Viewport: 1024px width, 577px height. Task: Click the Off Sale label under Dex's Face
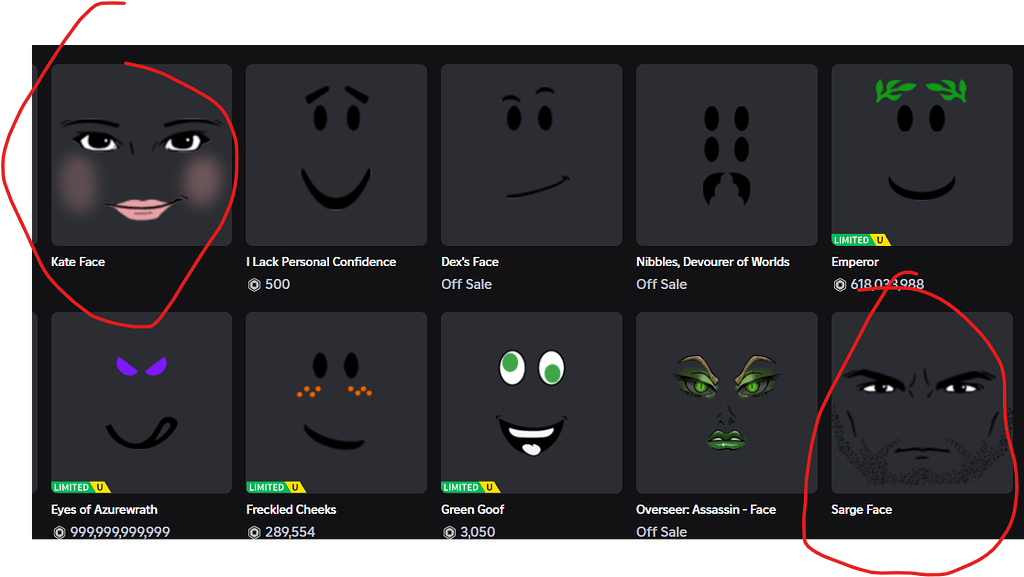[468, 284]
